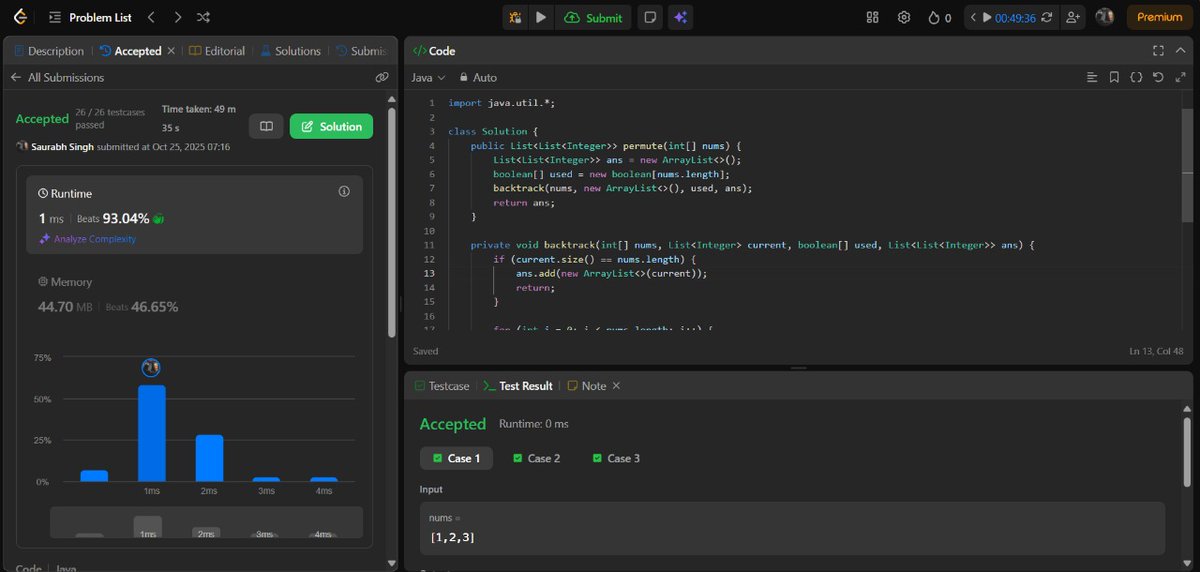Toggle the Auto lock setting

478,77
